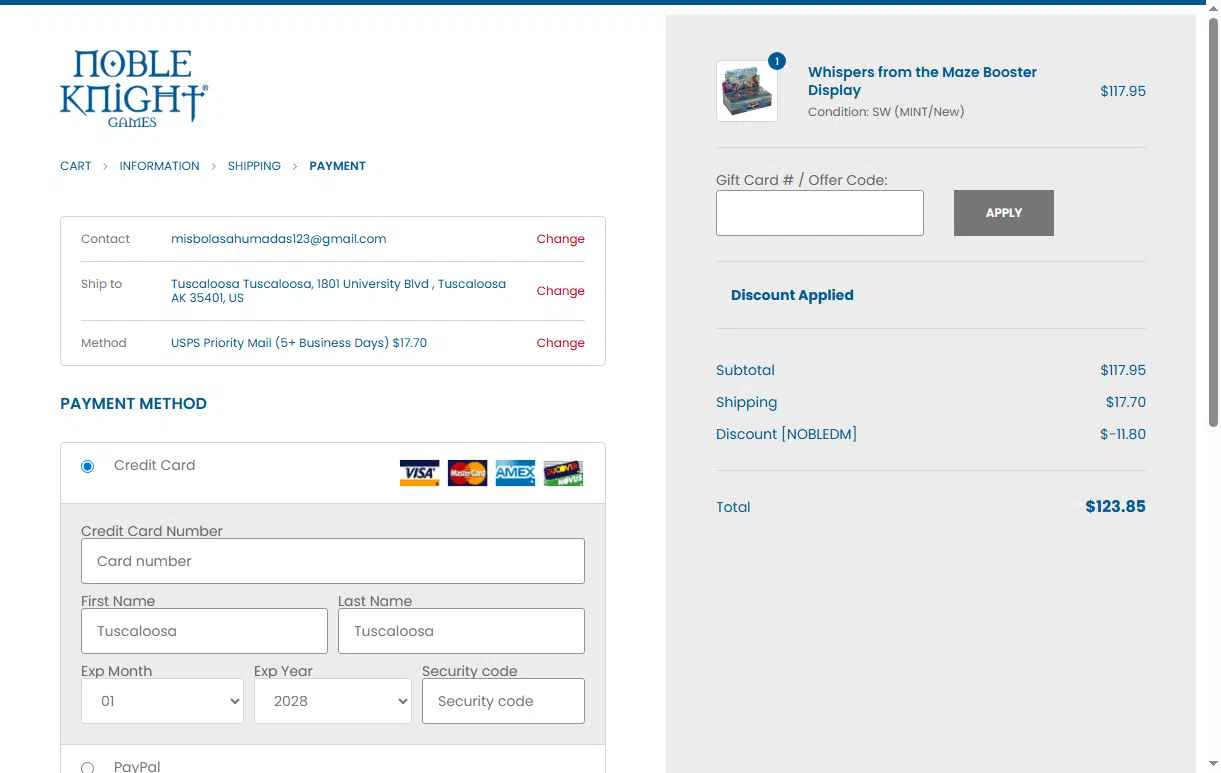1221x773 pixels.
Task: Change the Ship to address
Action: click(x=560, y=291)
